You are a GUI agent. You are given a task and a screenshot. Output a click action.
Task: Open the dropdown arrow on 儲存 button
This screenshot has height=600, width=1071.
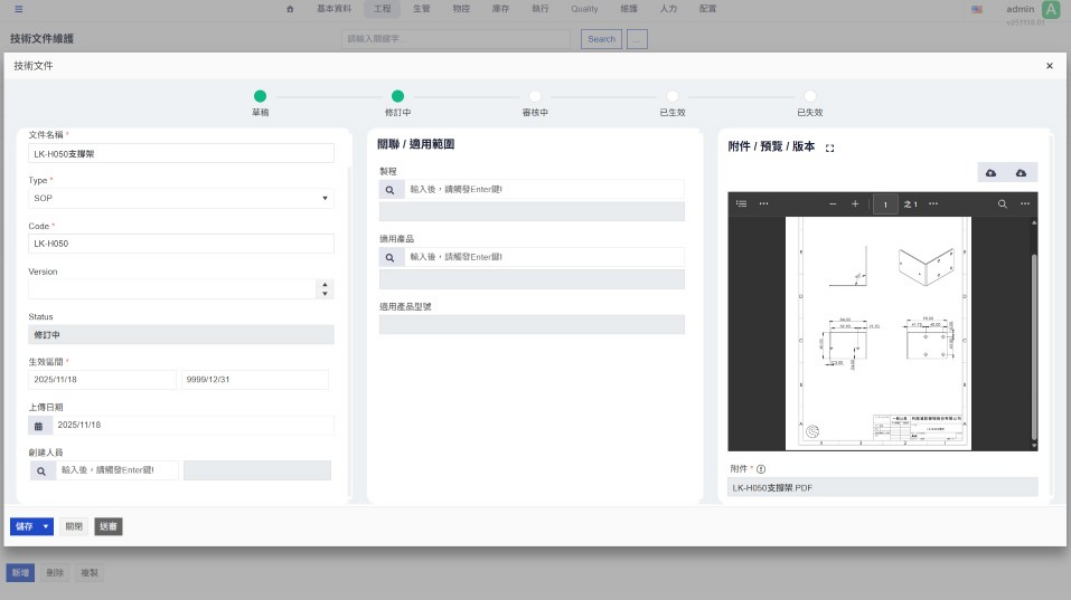[x=46, y=527]
